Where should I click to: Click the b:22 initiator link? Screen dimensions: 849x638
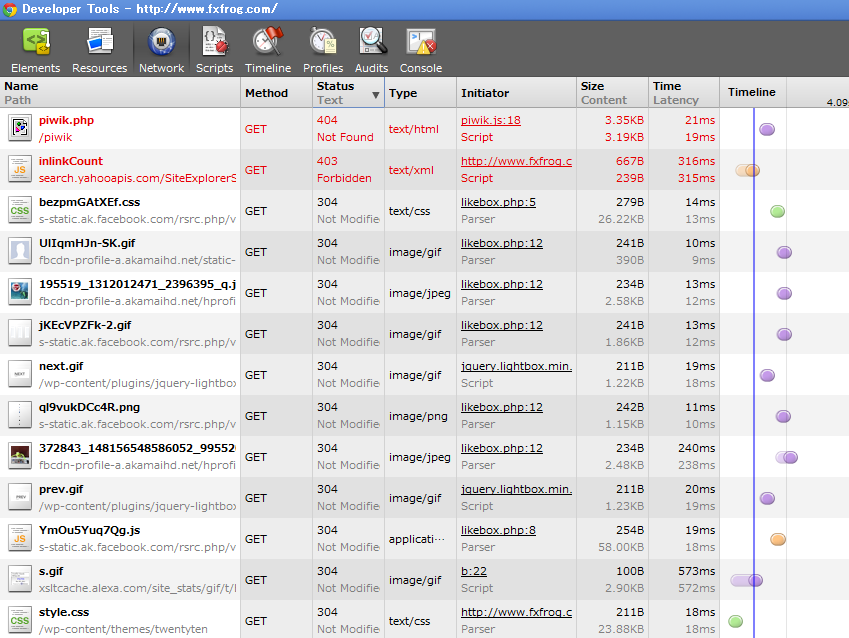pos(473,571)
